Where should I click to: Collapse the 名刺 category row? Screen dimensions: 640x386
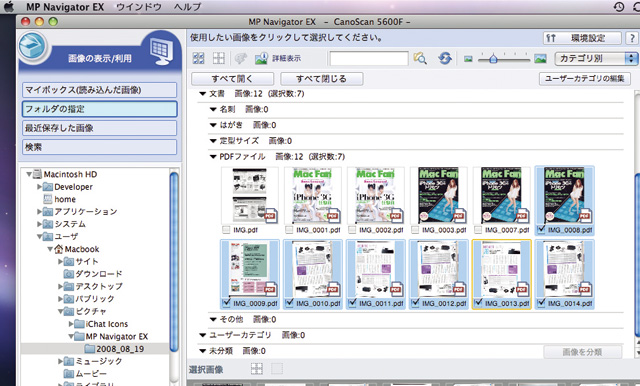point(213,109)
